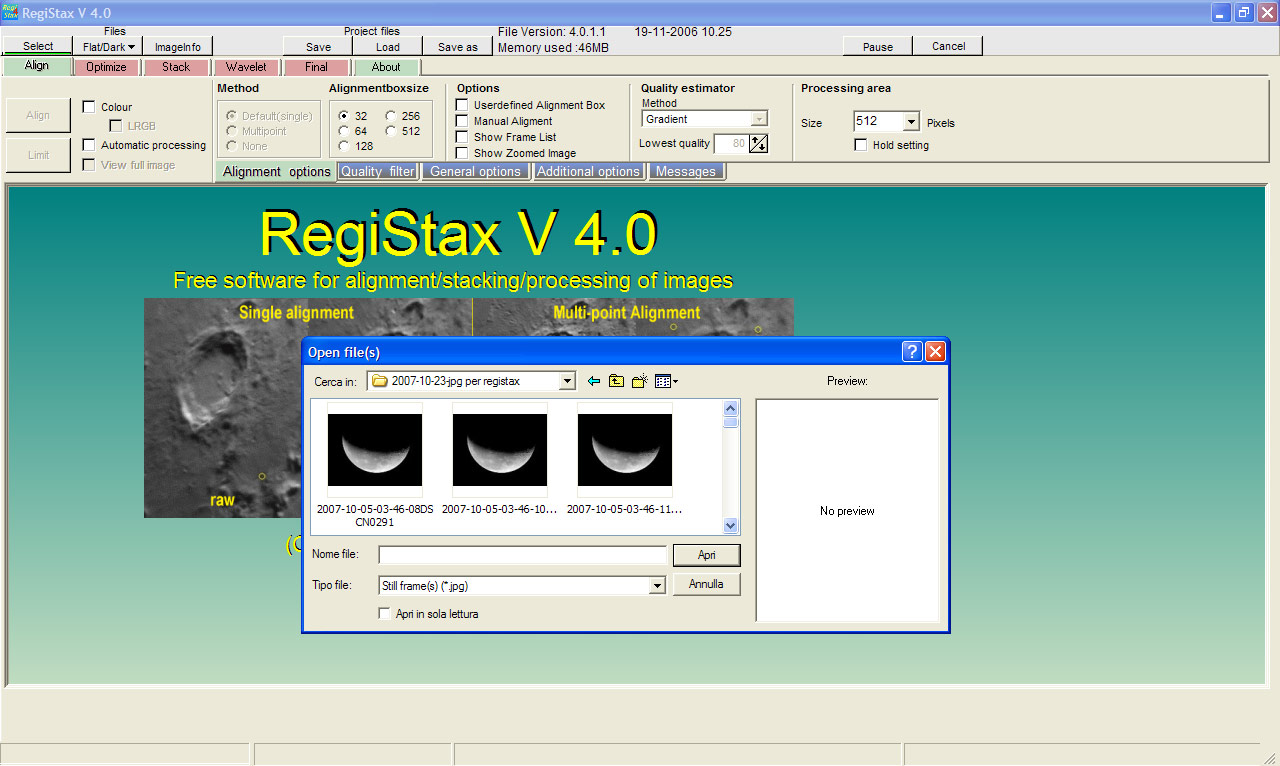The width and height of the screenshot is (1280, 766).
Task: Select alignment box size 64
Action: click(344, 131)
